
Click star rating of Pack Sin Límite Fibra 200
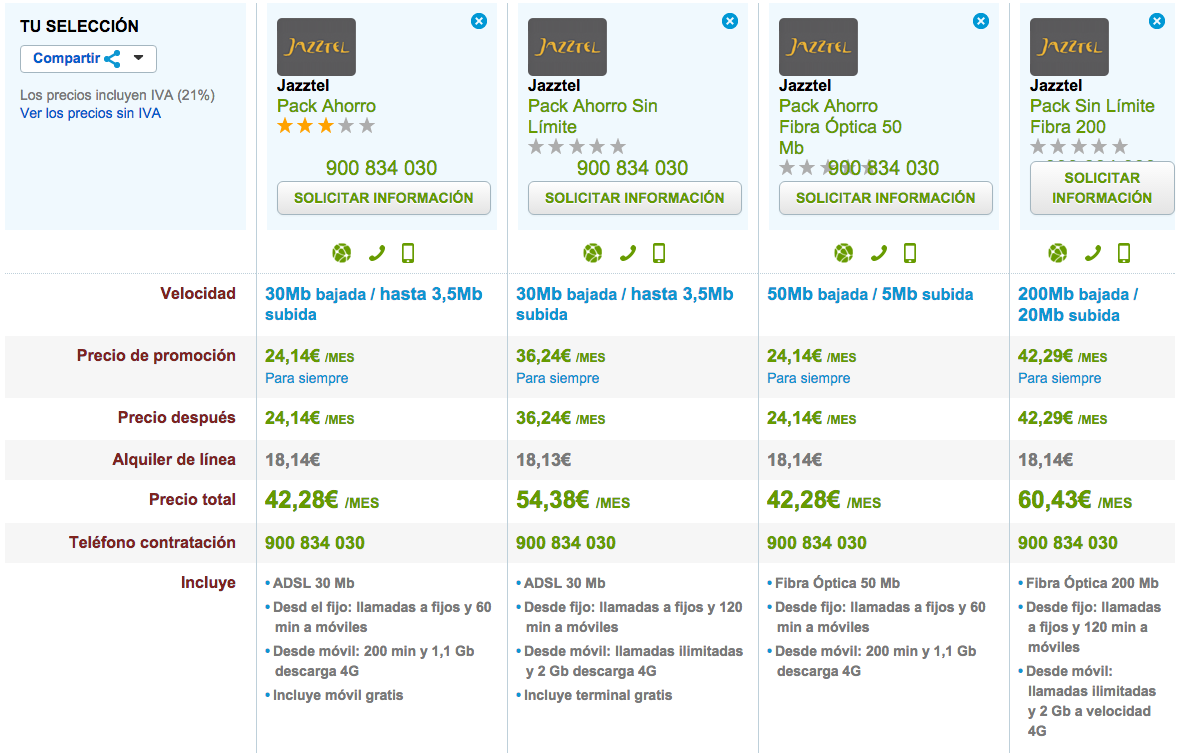tap(1079, 146)
